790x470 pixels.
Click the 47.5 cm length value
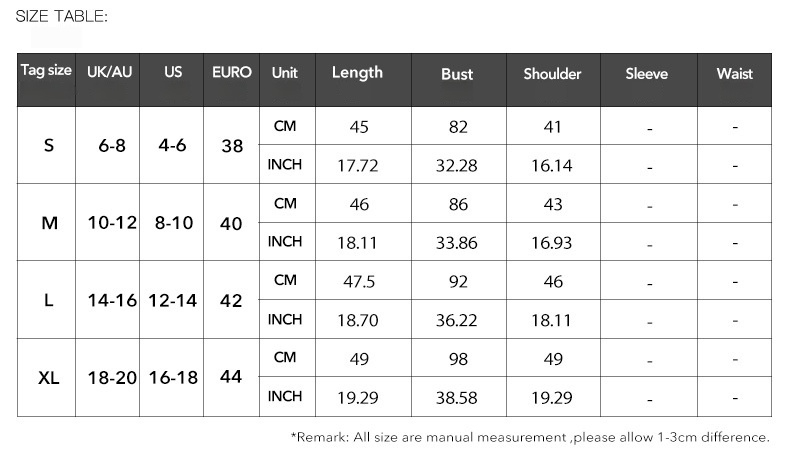(358, 282)
